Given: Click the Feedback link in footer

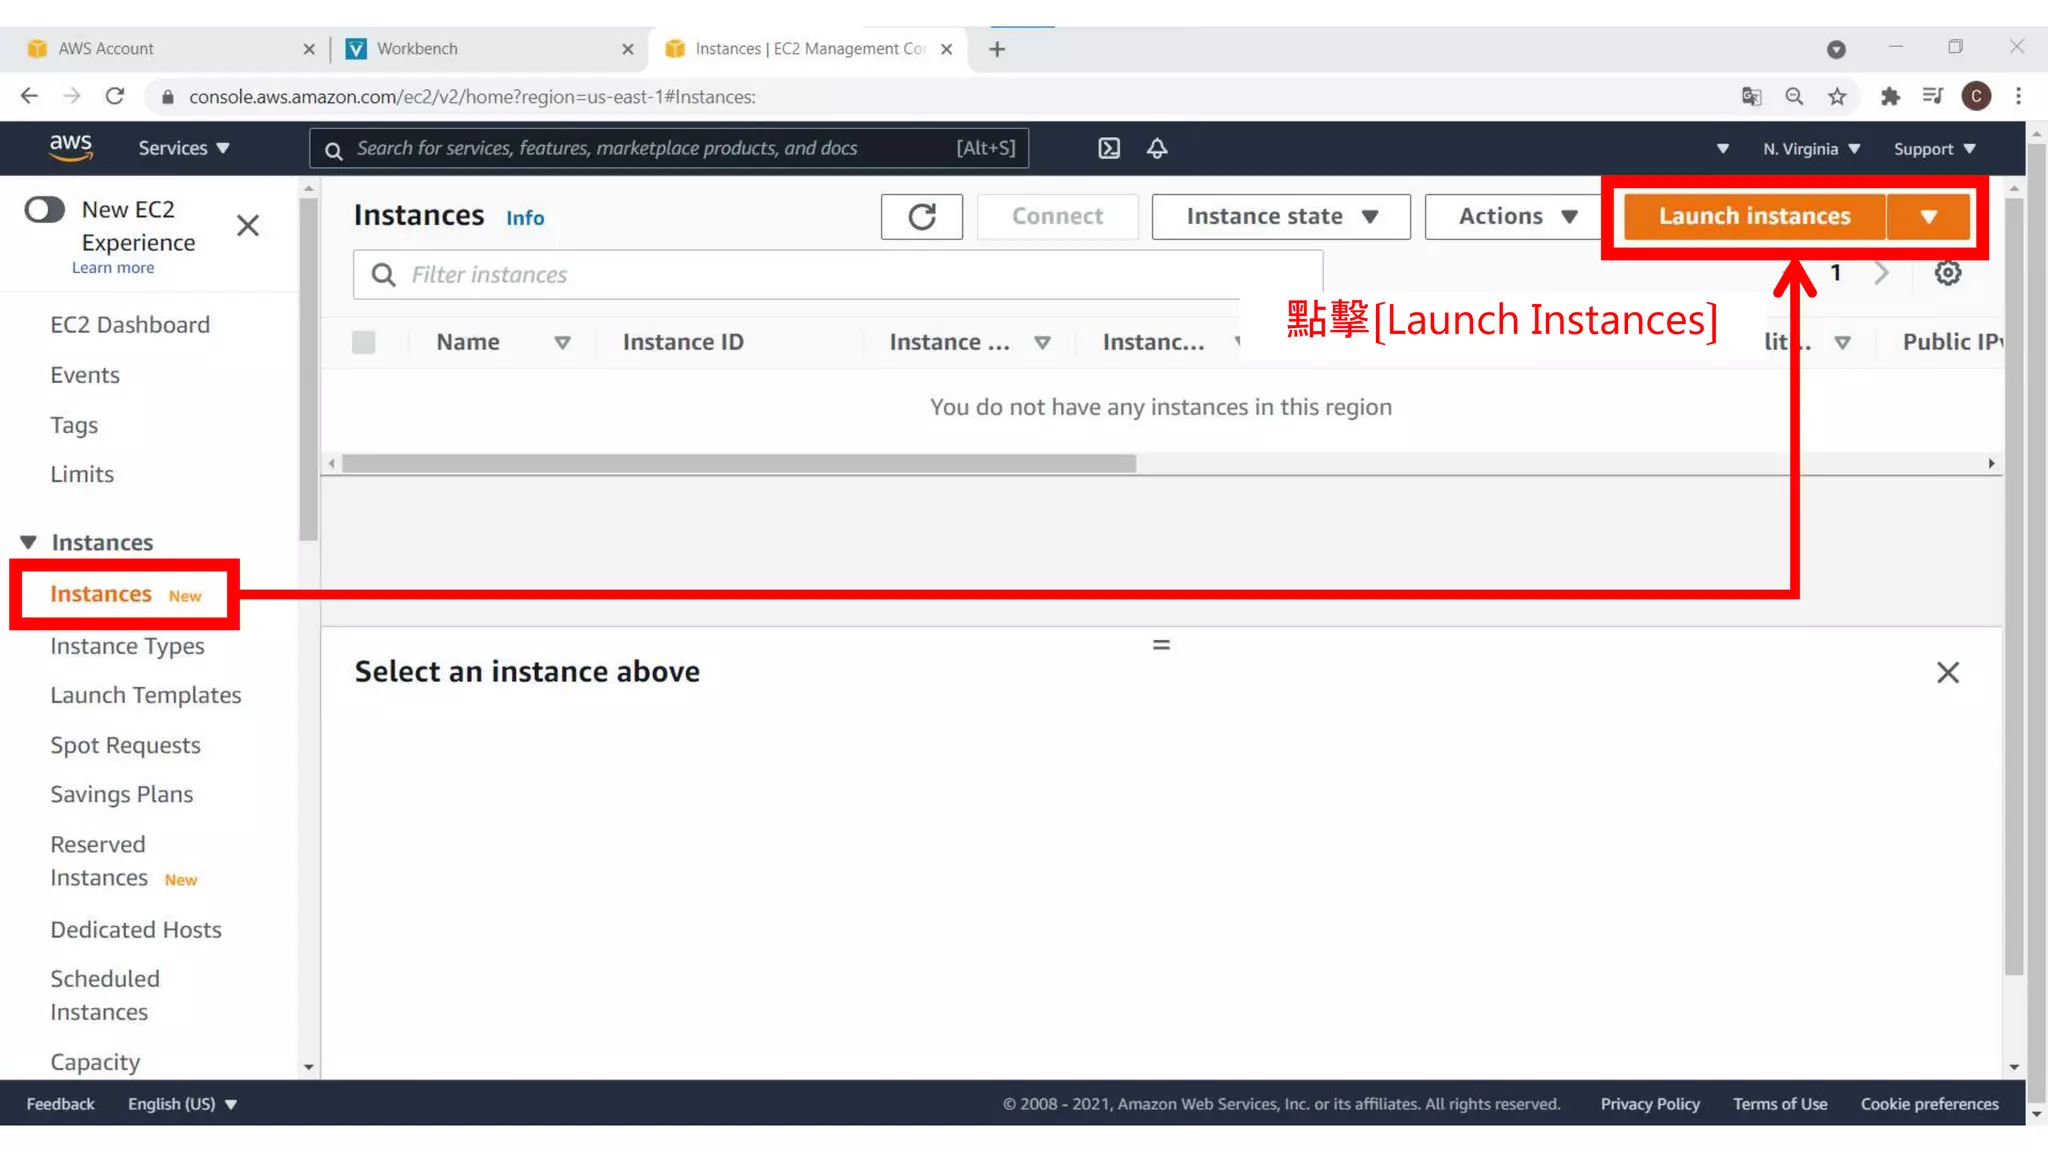Looking at the screenshot, I should pyautogui.click(x=60, y=1104).
